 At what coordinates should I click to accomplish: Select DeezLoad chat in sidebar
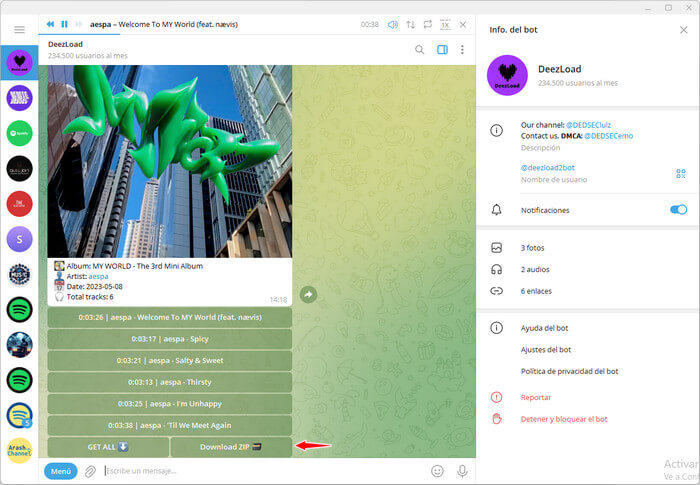coord(20,63)
